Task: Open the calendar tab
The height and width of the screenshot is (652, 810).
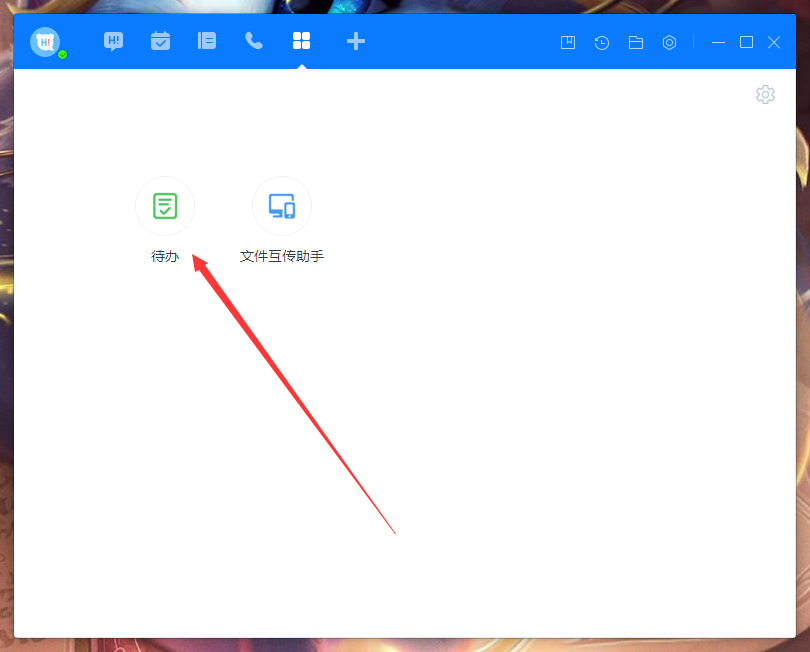Action: [x=160, y=41]
